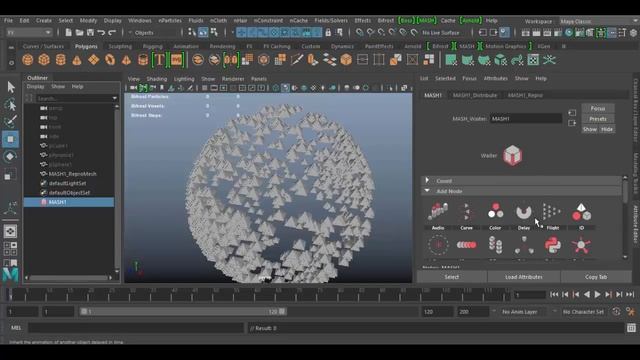
Task: Add the MASH Flight node
Action: (552, 212)
